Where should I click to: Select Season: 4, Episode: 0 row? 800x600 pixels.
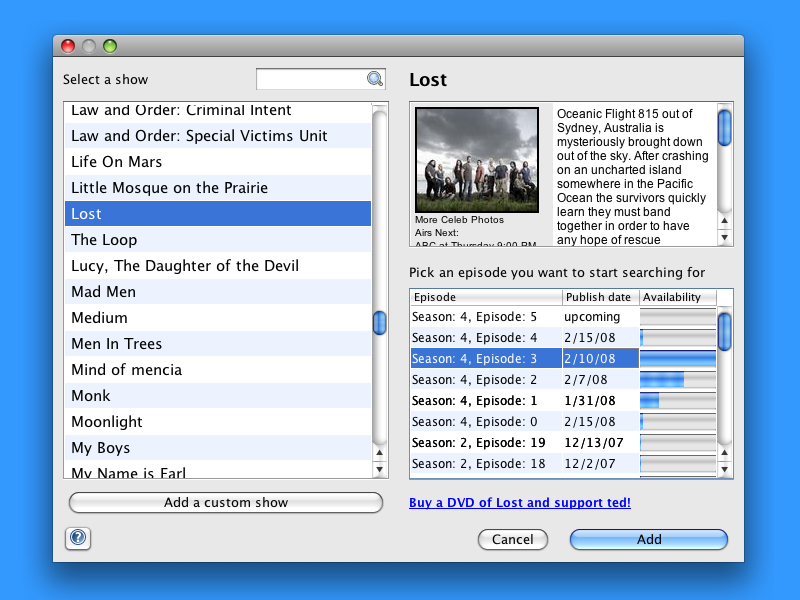click(x=563, y=421)
